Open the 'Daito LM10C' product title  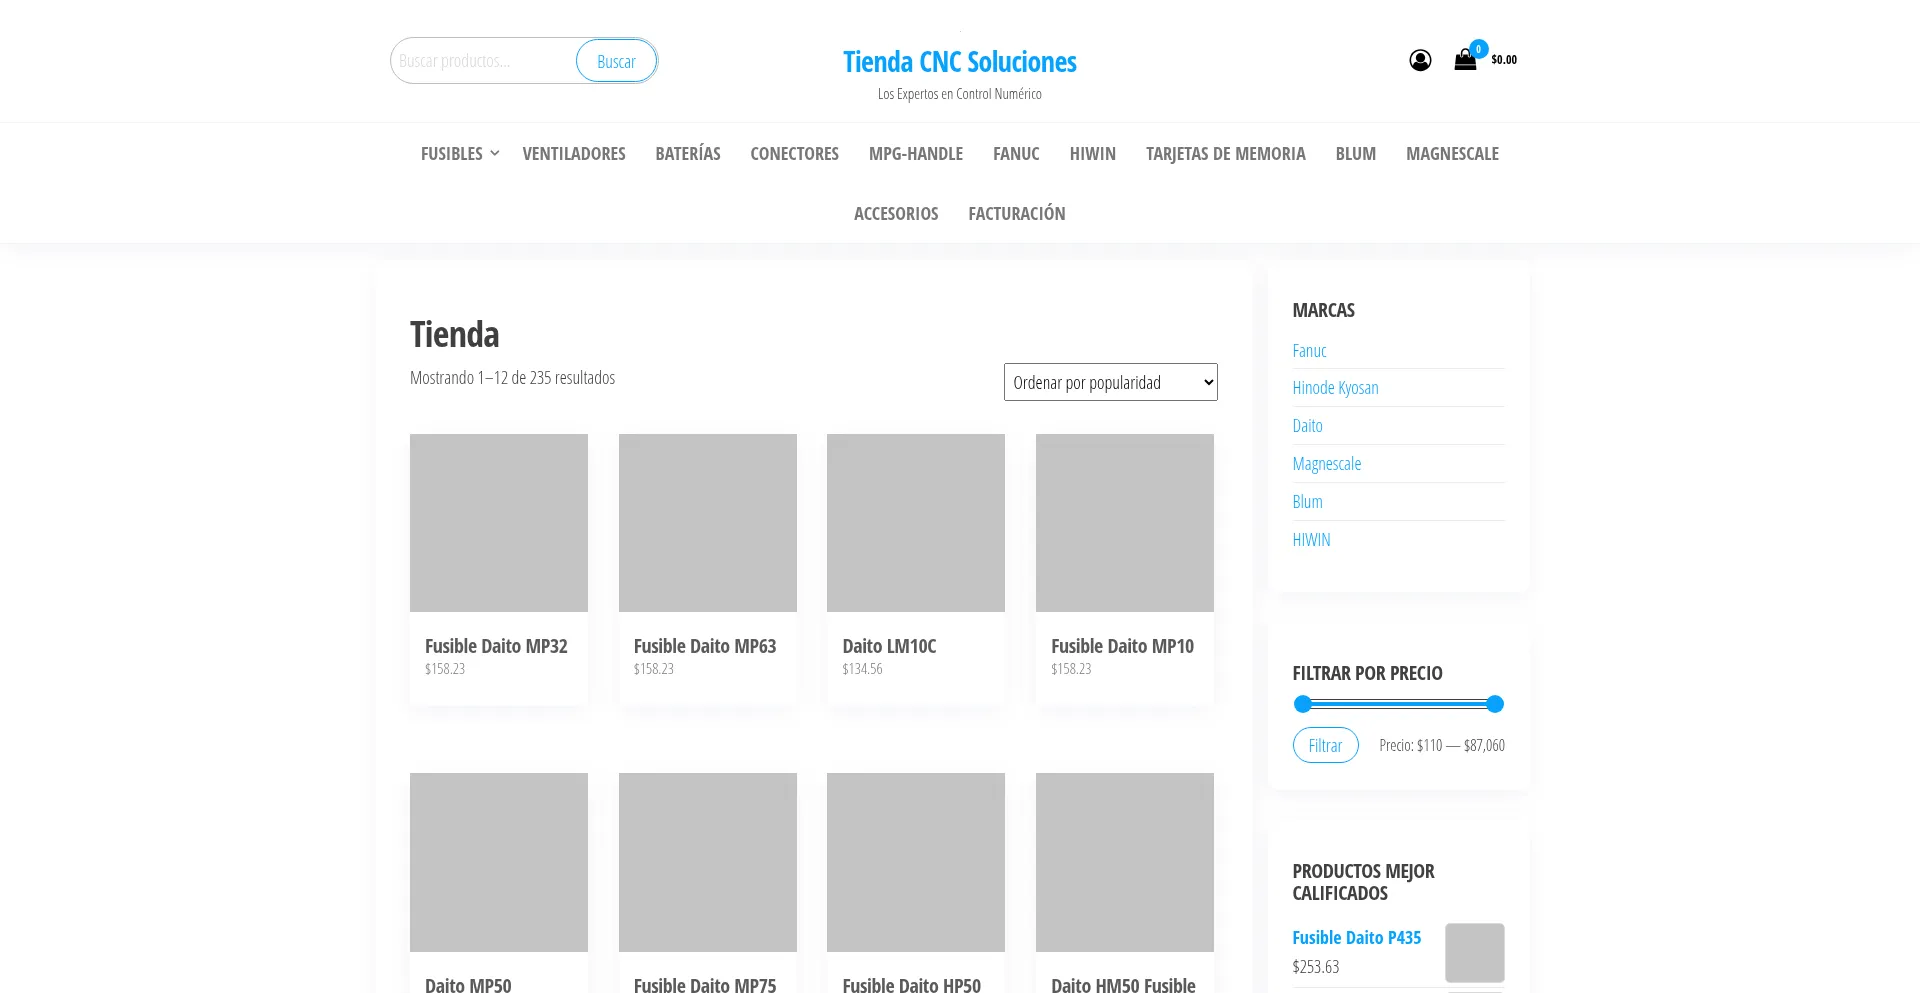coord(889,646)
